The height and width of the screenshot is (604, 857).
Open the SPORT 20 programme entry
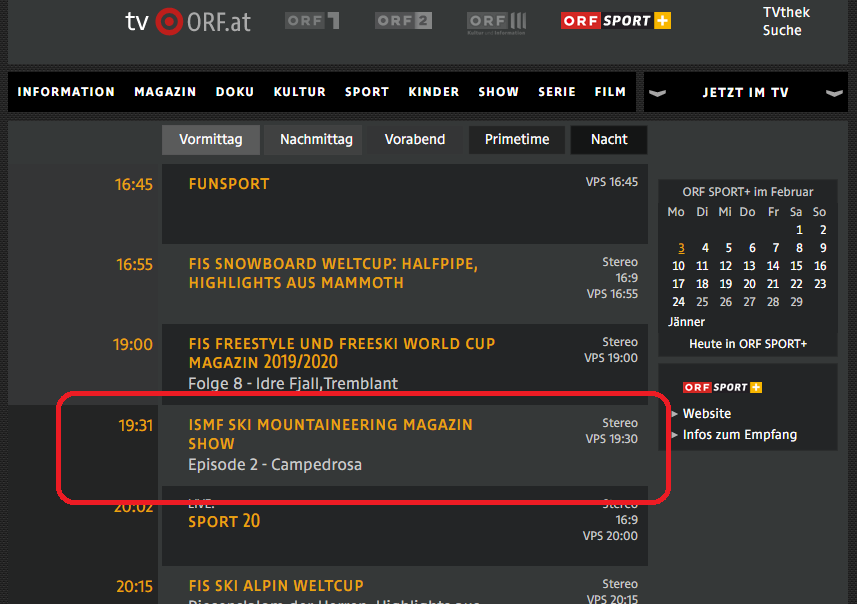coord(224,521)
